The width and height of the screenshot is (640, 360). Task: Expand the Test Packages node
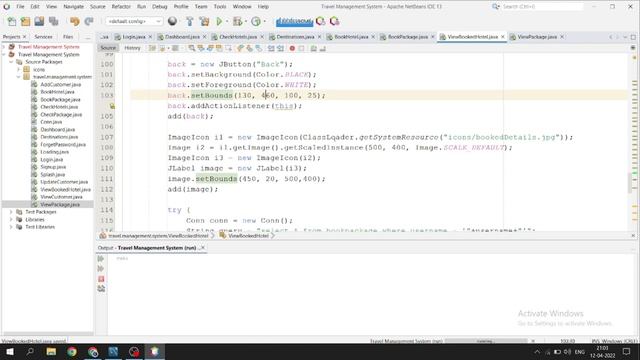coord(11,212)
